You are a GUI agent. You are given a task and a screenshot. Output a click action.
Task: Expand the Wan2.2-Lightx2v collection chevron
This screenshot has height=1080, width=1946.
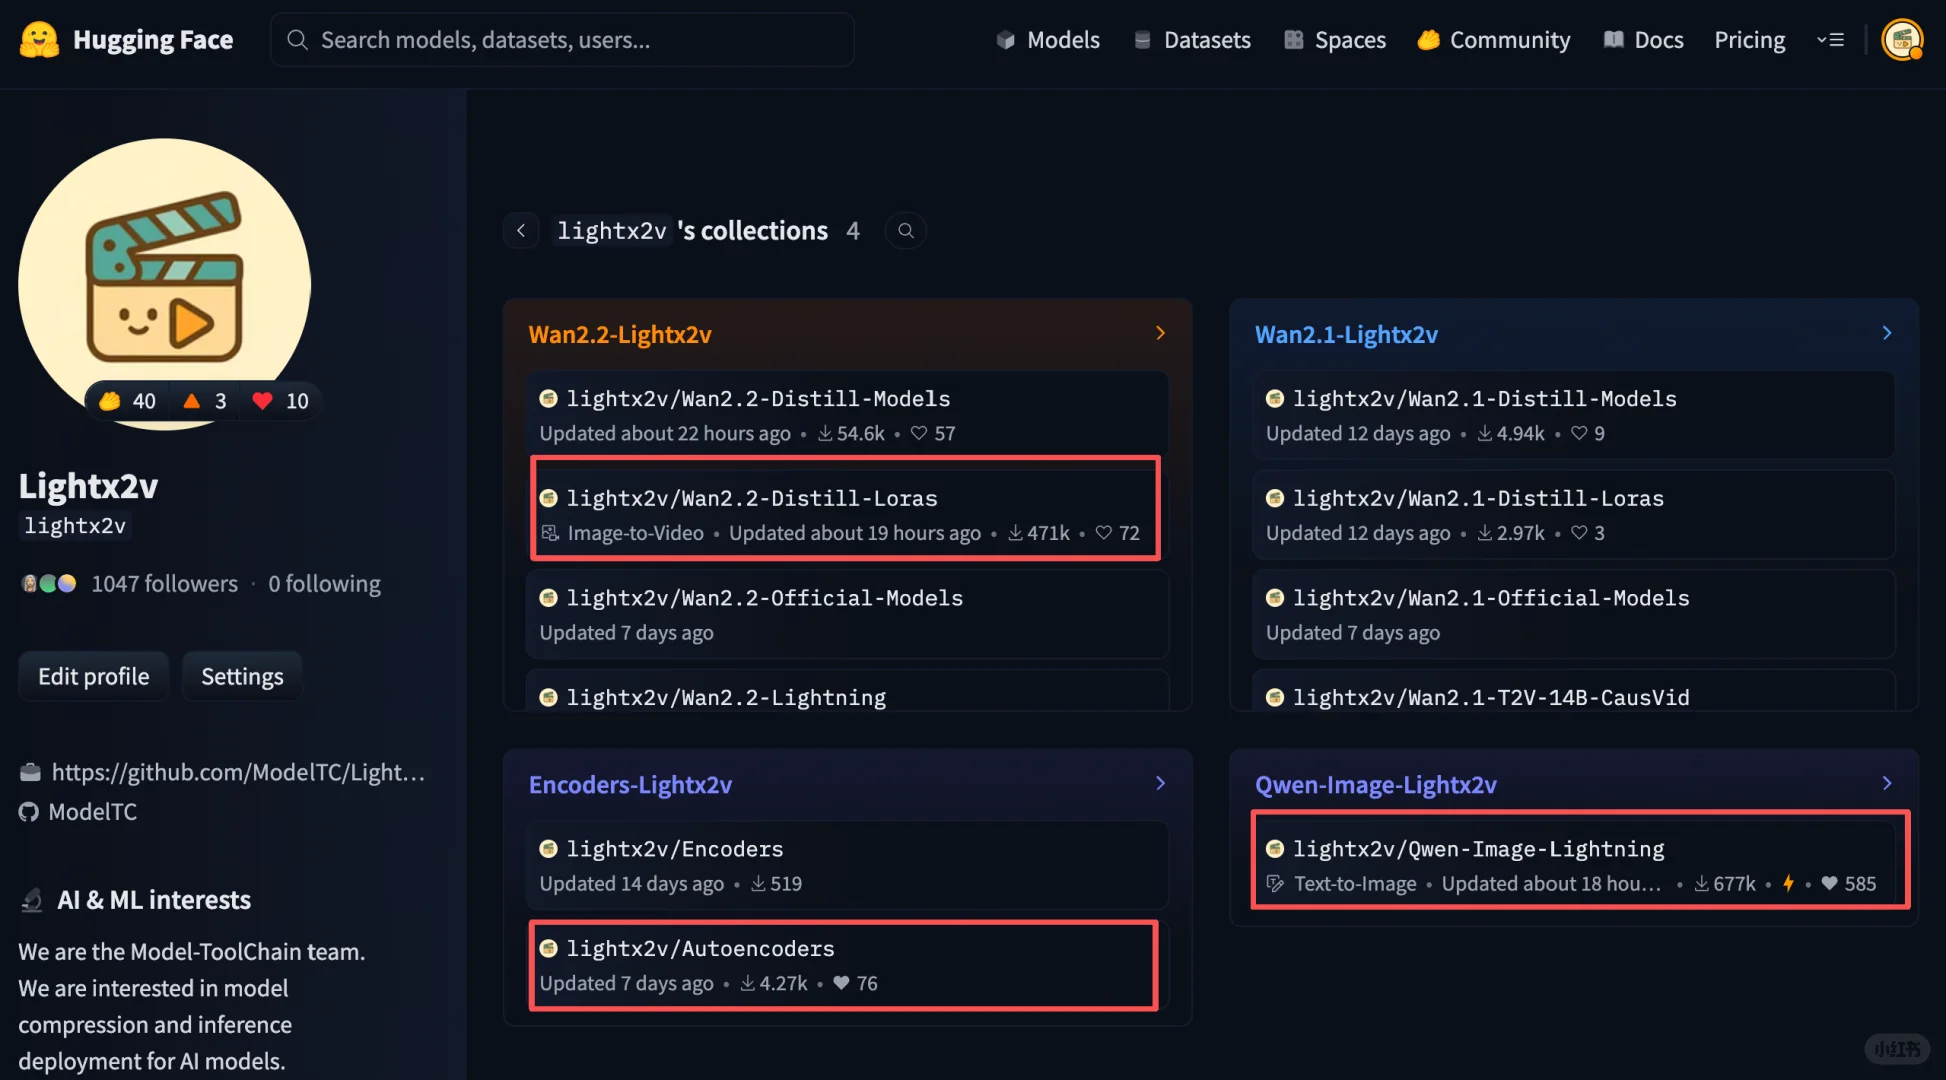pos(1160,333)
